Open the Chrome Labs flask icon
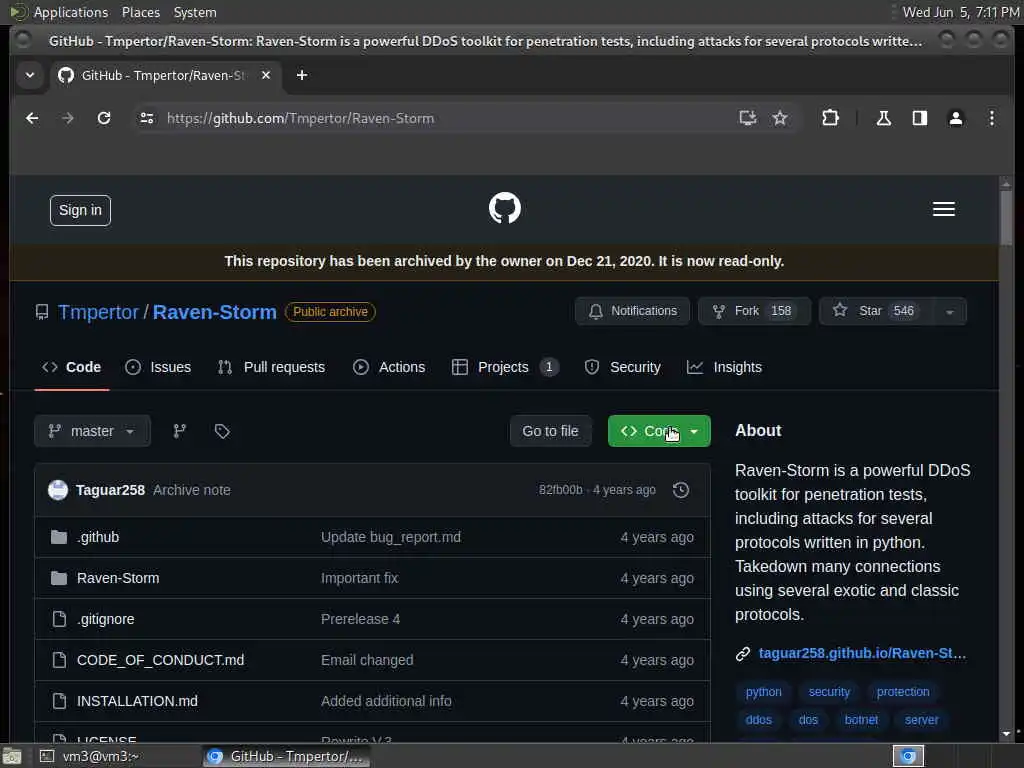This screenshot has width=1024, height=768. tap(884, 118)
